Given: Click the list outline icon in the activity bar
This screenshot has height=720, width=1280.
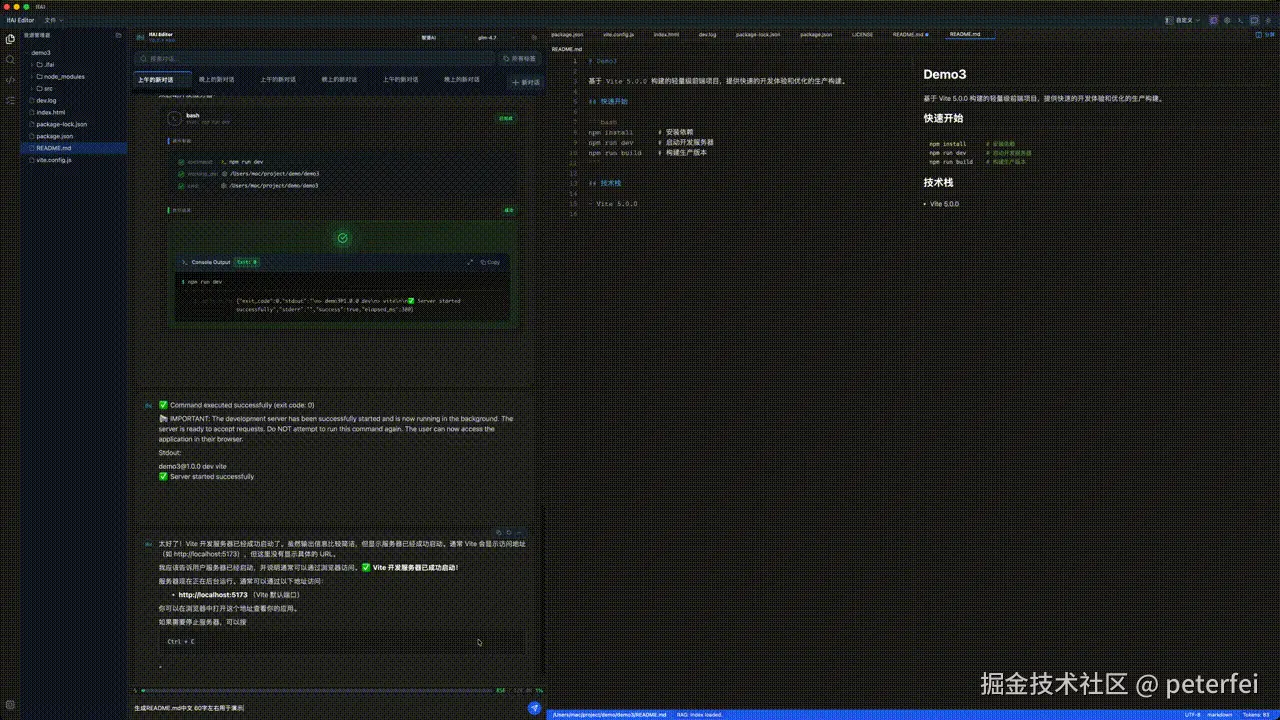Looking at the screenshot, I should tap(11, 99).
